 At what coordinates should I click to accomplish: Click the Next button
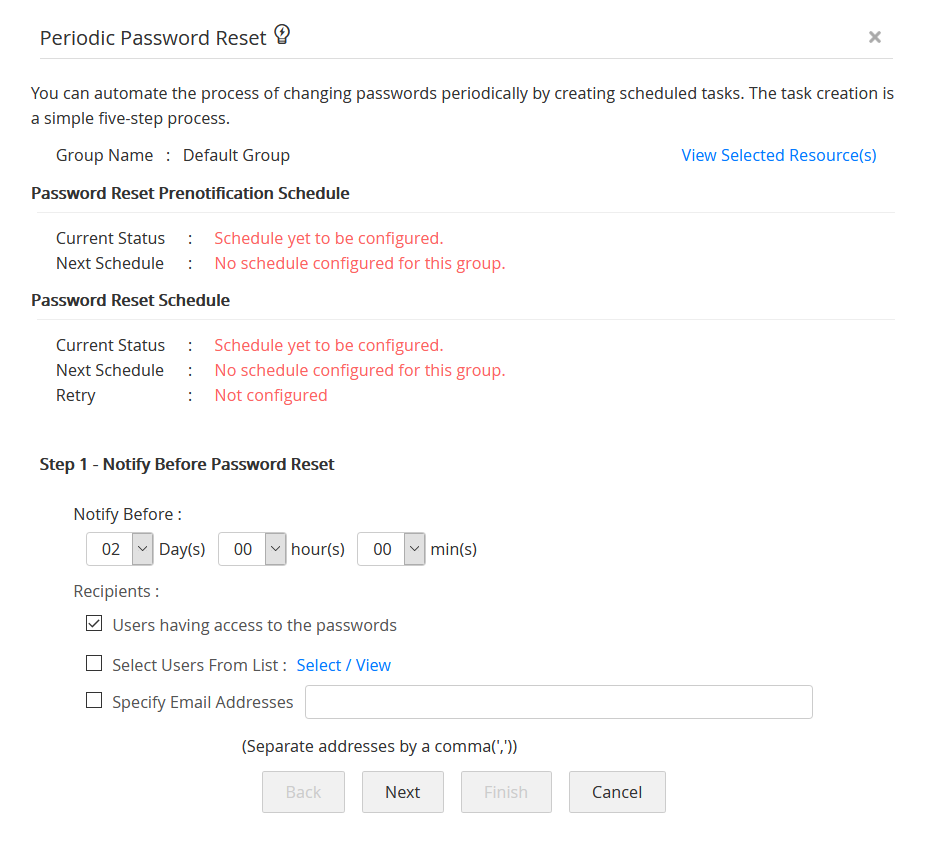(x=402, y=791)
